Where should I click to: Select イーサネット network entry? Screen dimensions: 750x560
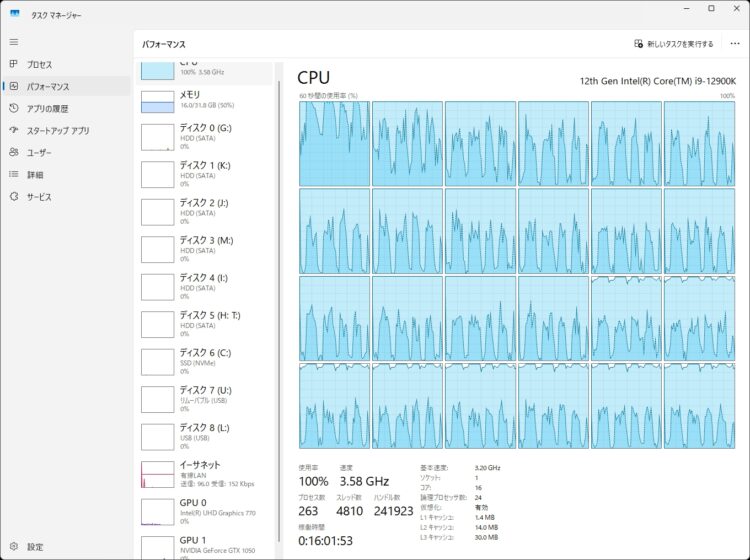click(x=205, y=474)
